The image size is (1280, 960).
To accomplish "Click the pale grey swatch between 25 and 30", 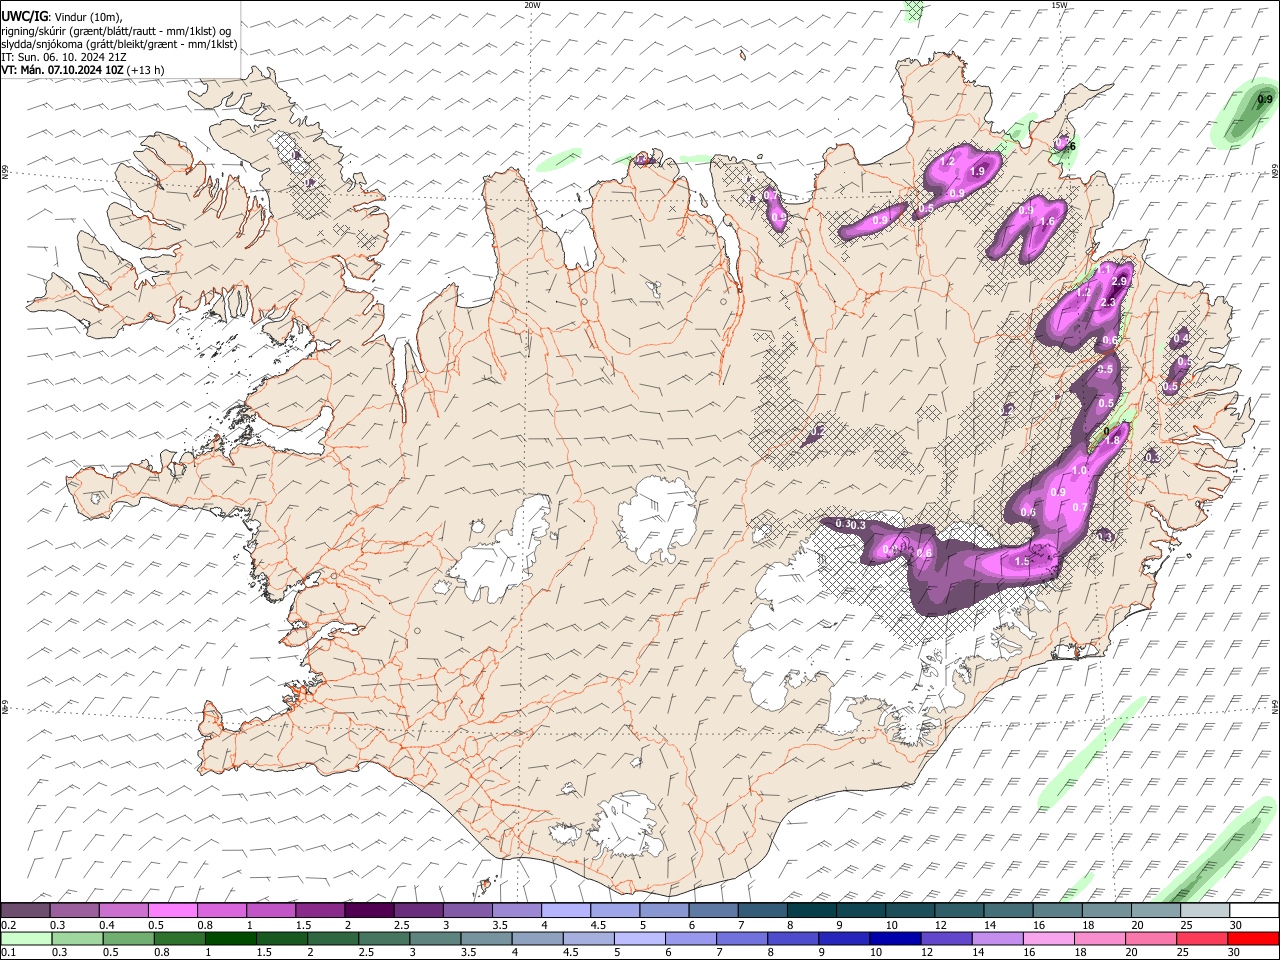I will click(x=1205, y=910).
